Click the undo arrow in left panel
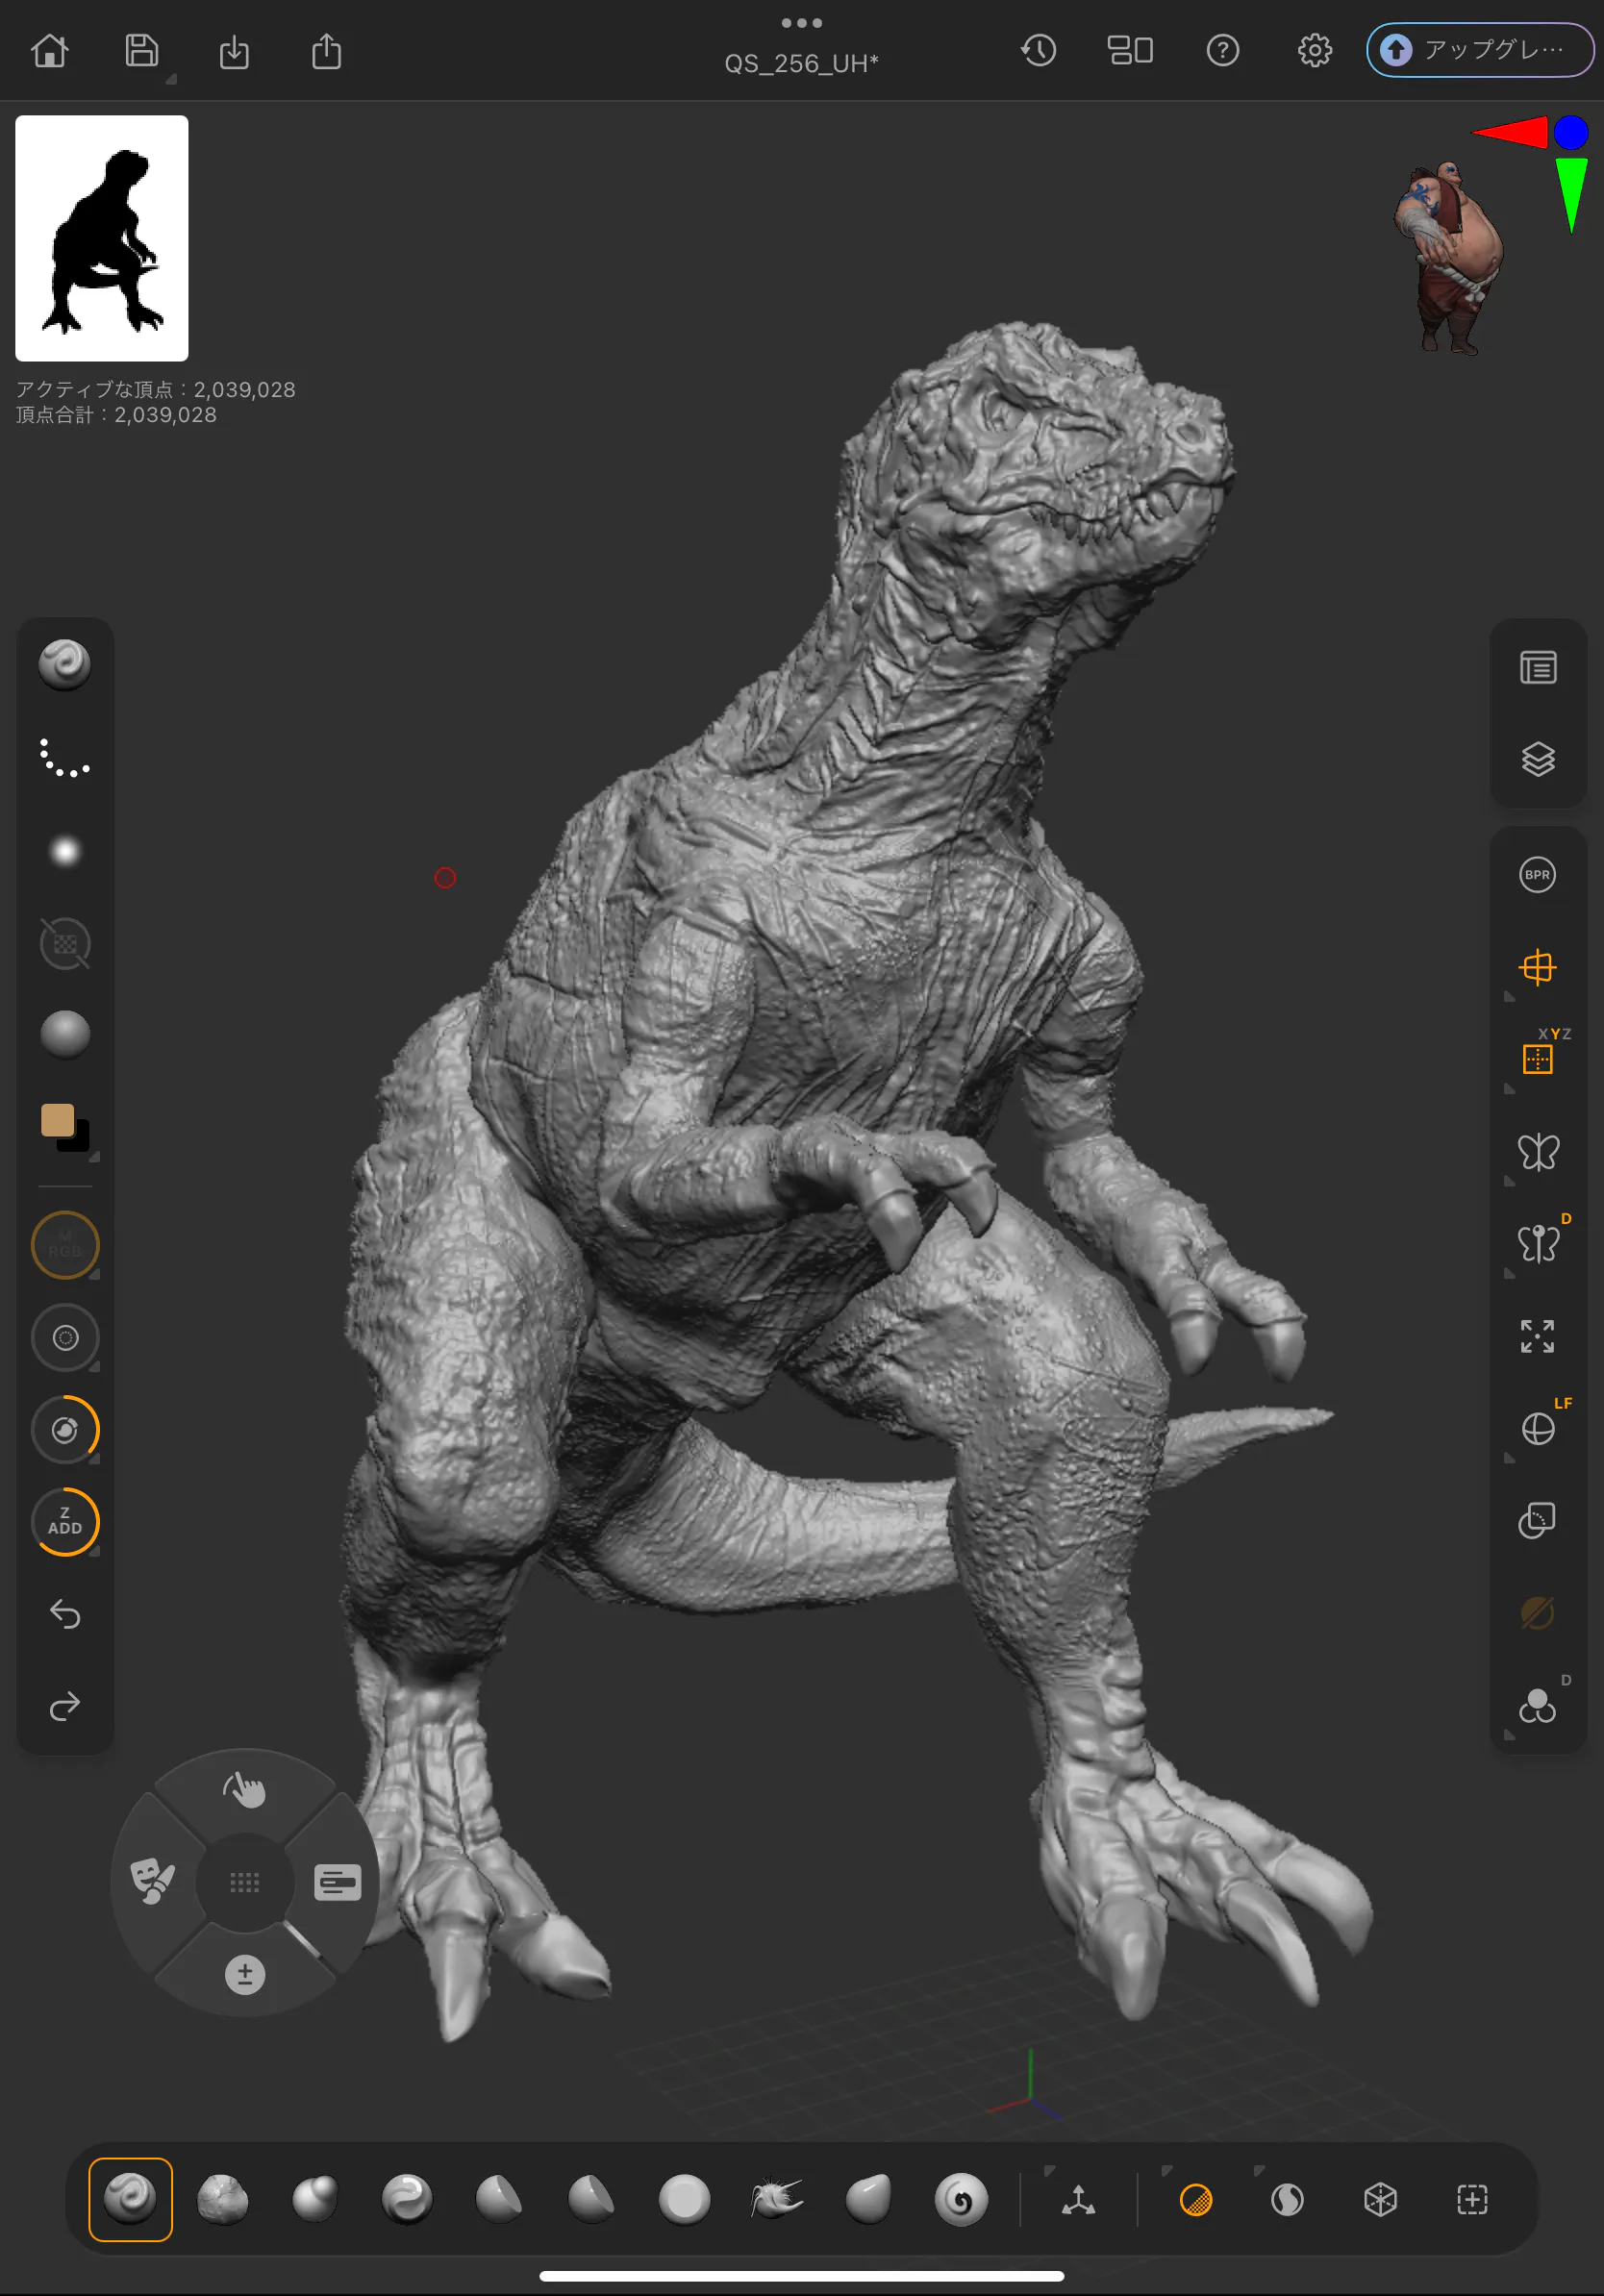Image resolution: width=1604 pixels, height=2296 pixels. (65, 1614)
